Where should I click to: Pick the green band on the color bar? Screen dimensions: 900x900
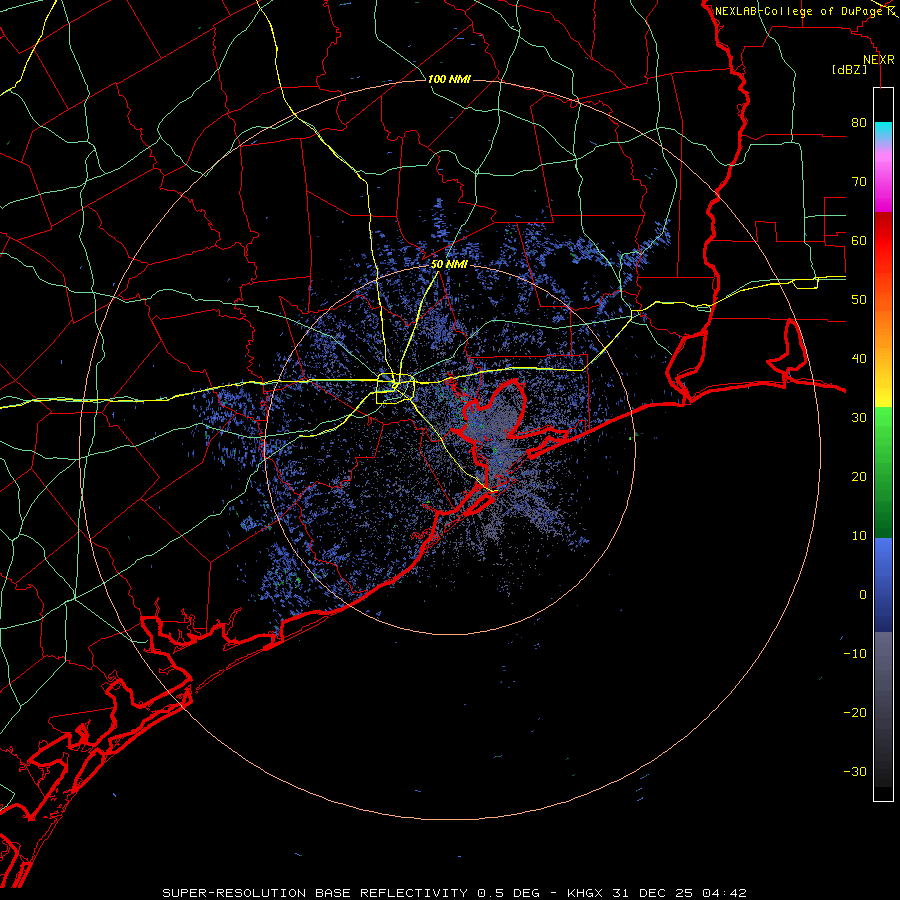(883, 472)
